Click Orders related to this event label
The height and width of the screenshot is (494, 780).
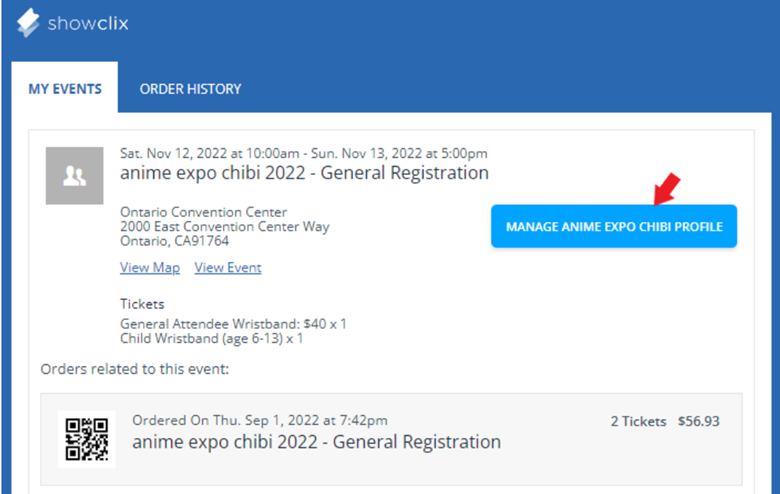[x=135, y=369]
